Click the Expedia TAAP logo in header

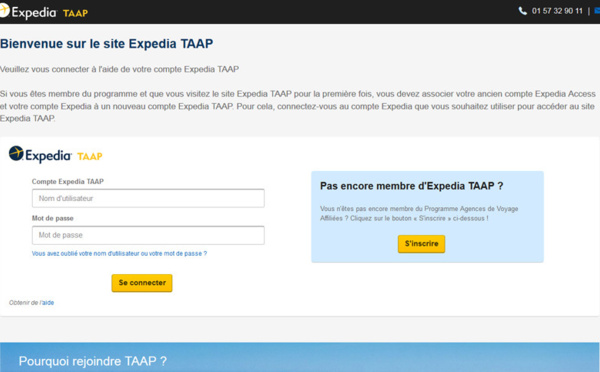(x=44, y=12)
